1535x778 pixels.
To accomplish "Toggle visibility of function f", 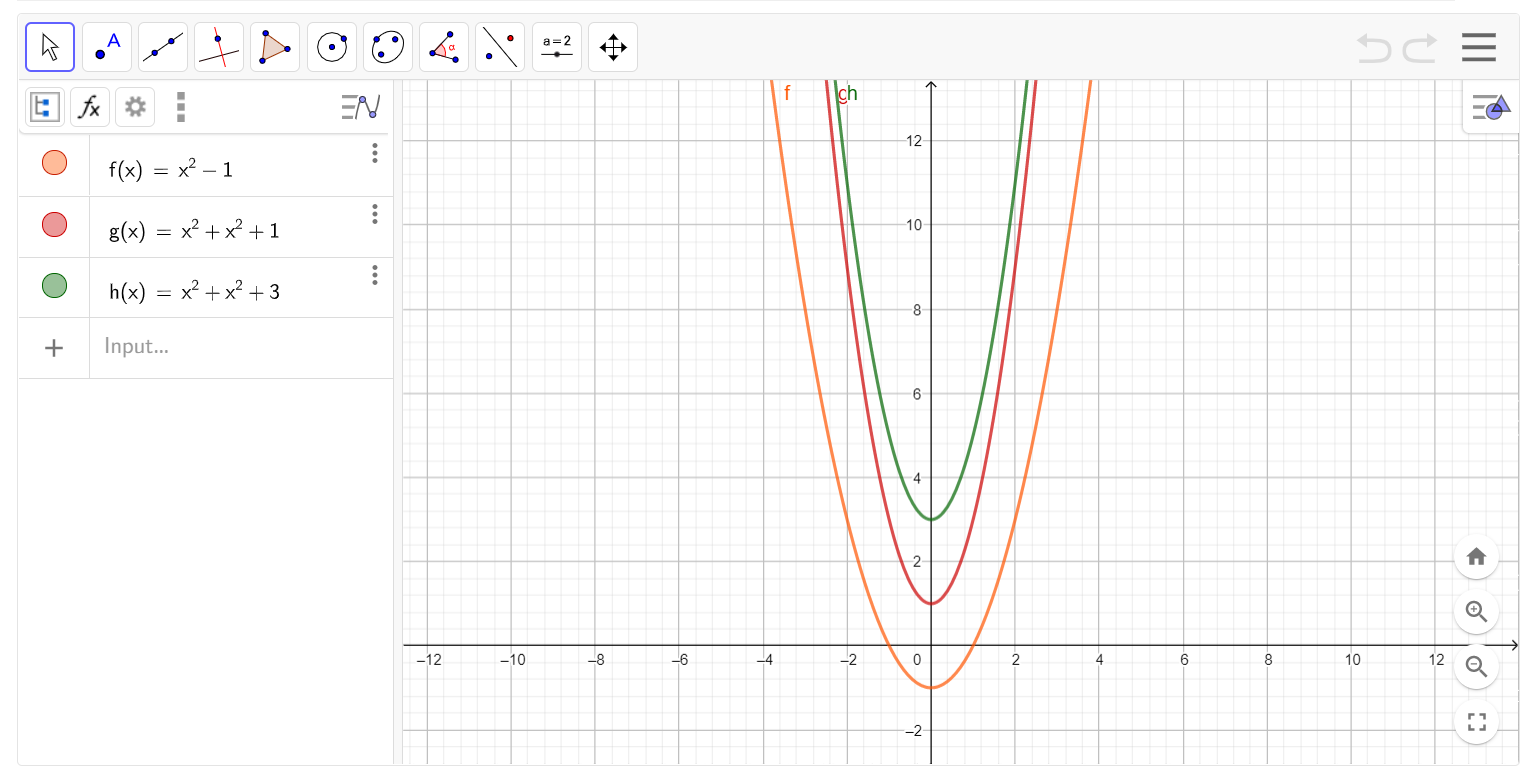I will 54,162.
